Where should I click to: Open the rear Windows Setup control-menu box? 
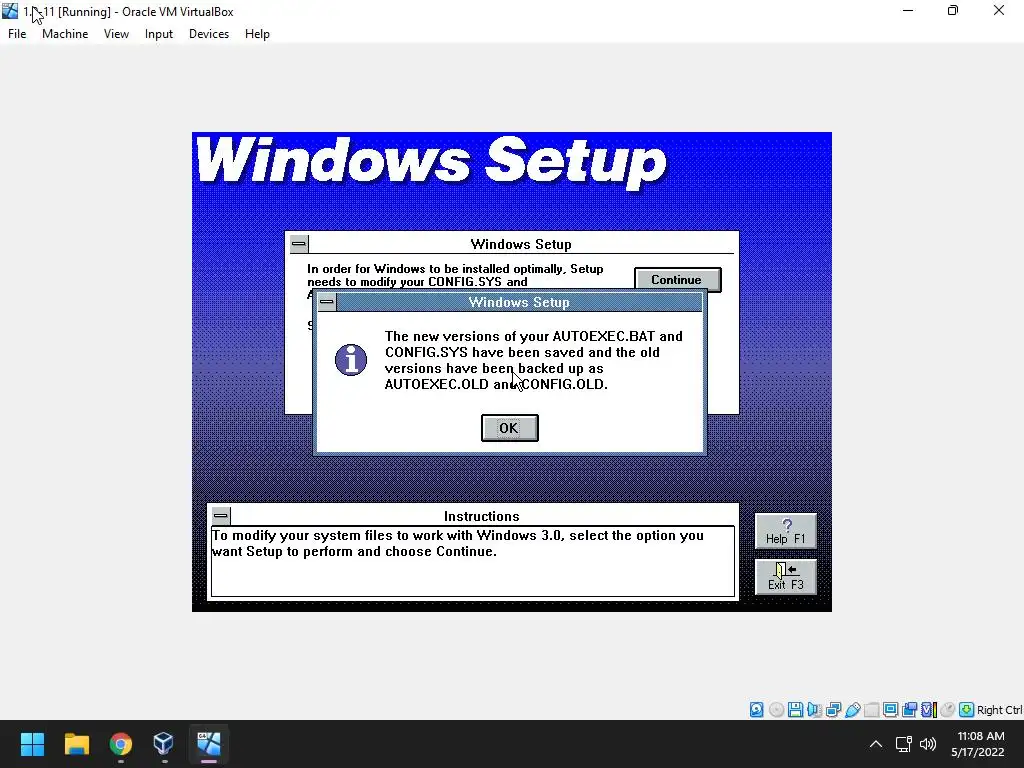pyautogui.click(x=298, y=244)
